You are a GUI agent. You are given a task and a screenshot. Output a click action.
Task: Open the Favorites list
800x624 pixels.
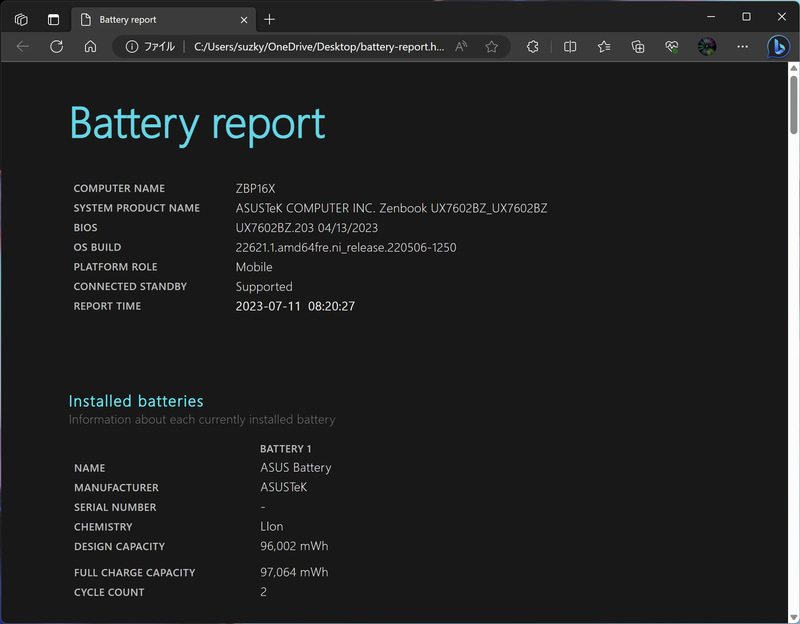pyautogui.click(x=604, y=46)
